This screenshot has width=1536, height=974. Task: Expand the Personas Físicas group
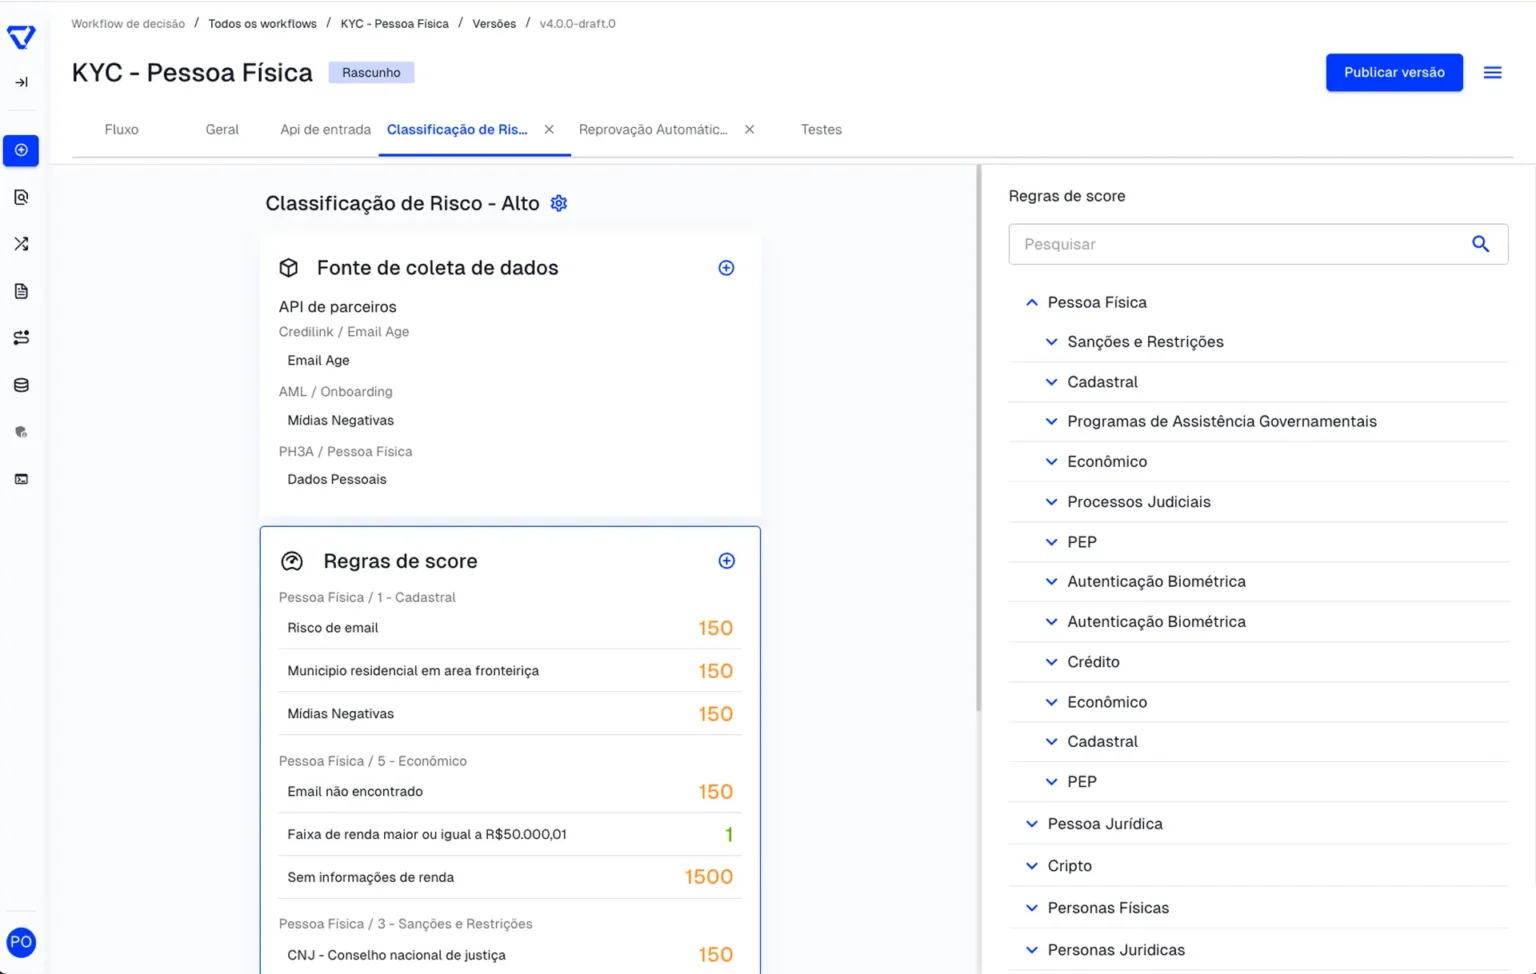[x=1031, y=908]
